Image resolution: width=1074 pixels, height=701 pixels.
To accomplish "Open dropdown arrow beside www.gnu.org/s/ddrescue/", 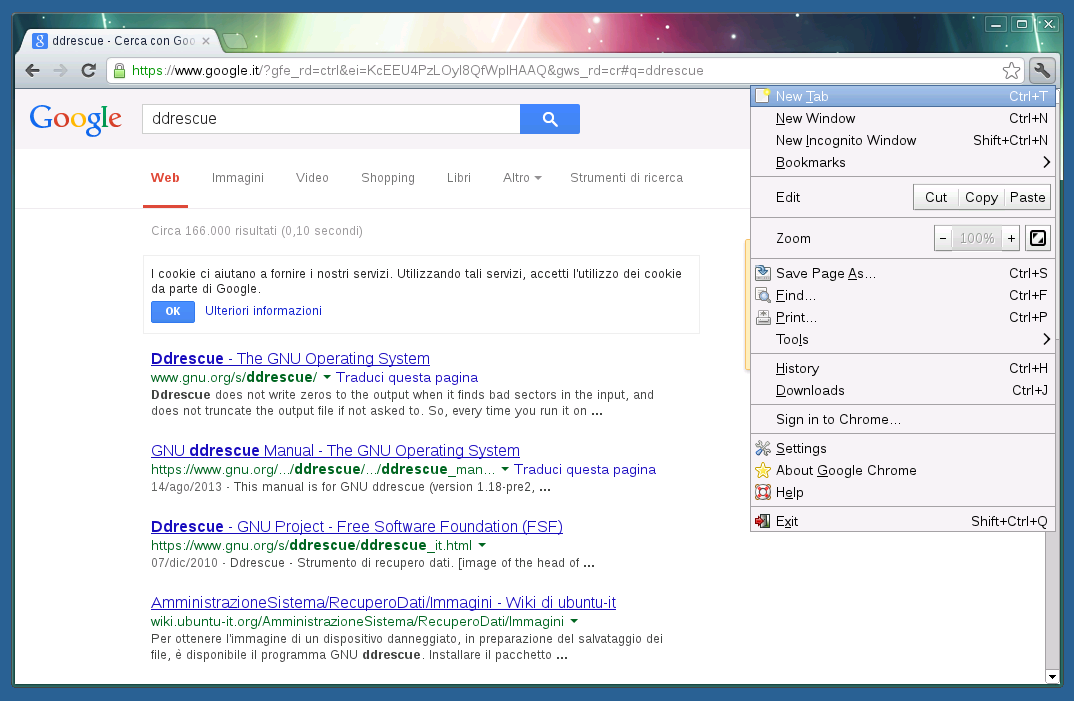I will point(327,377).
